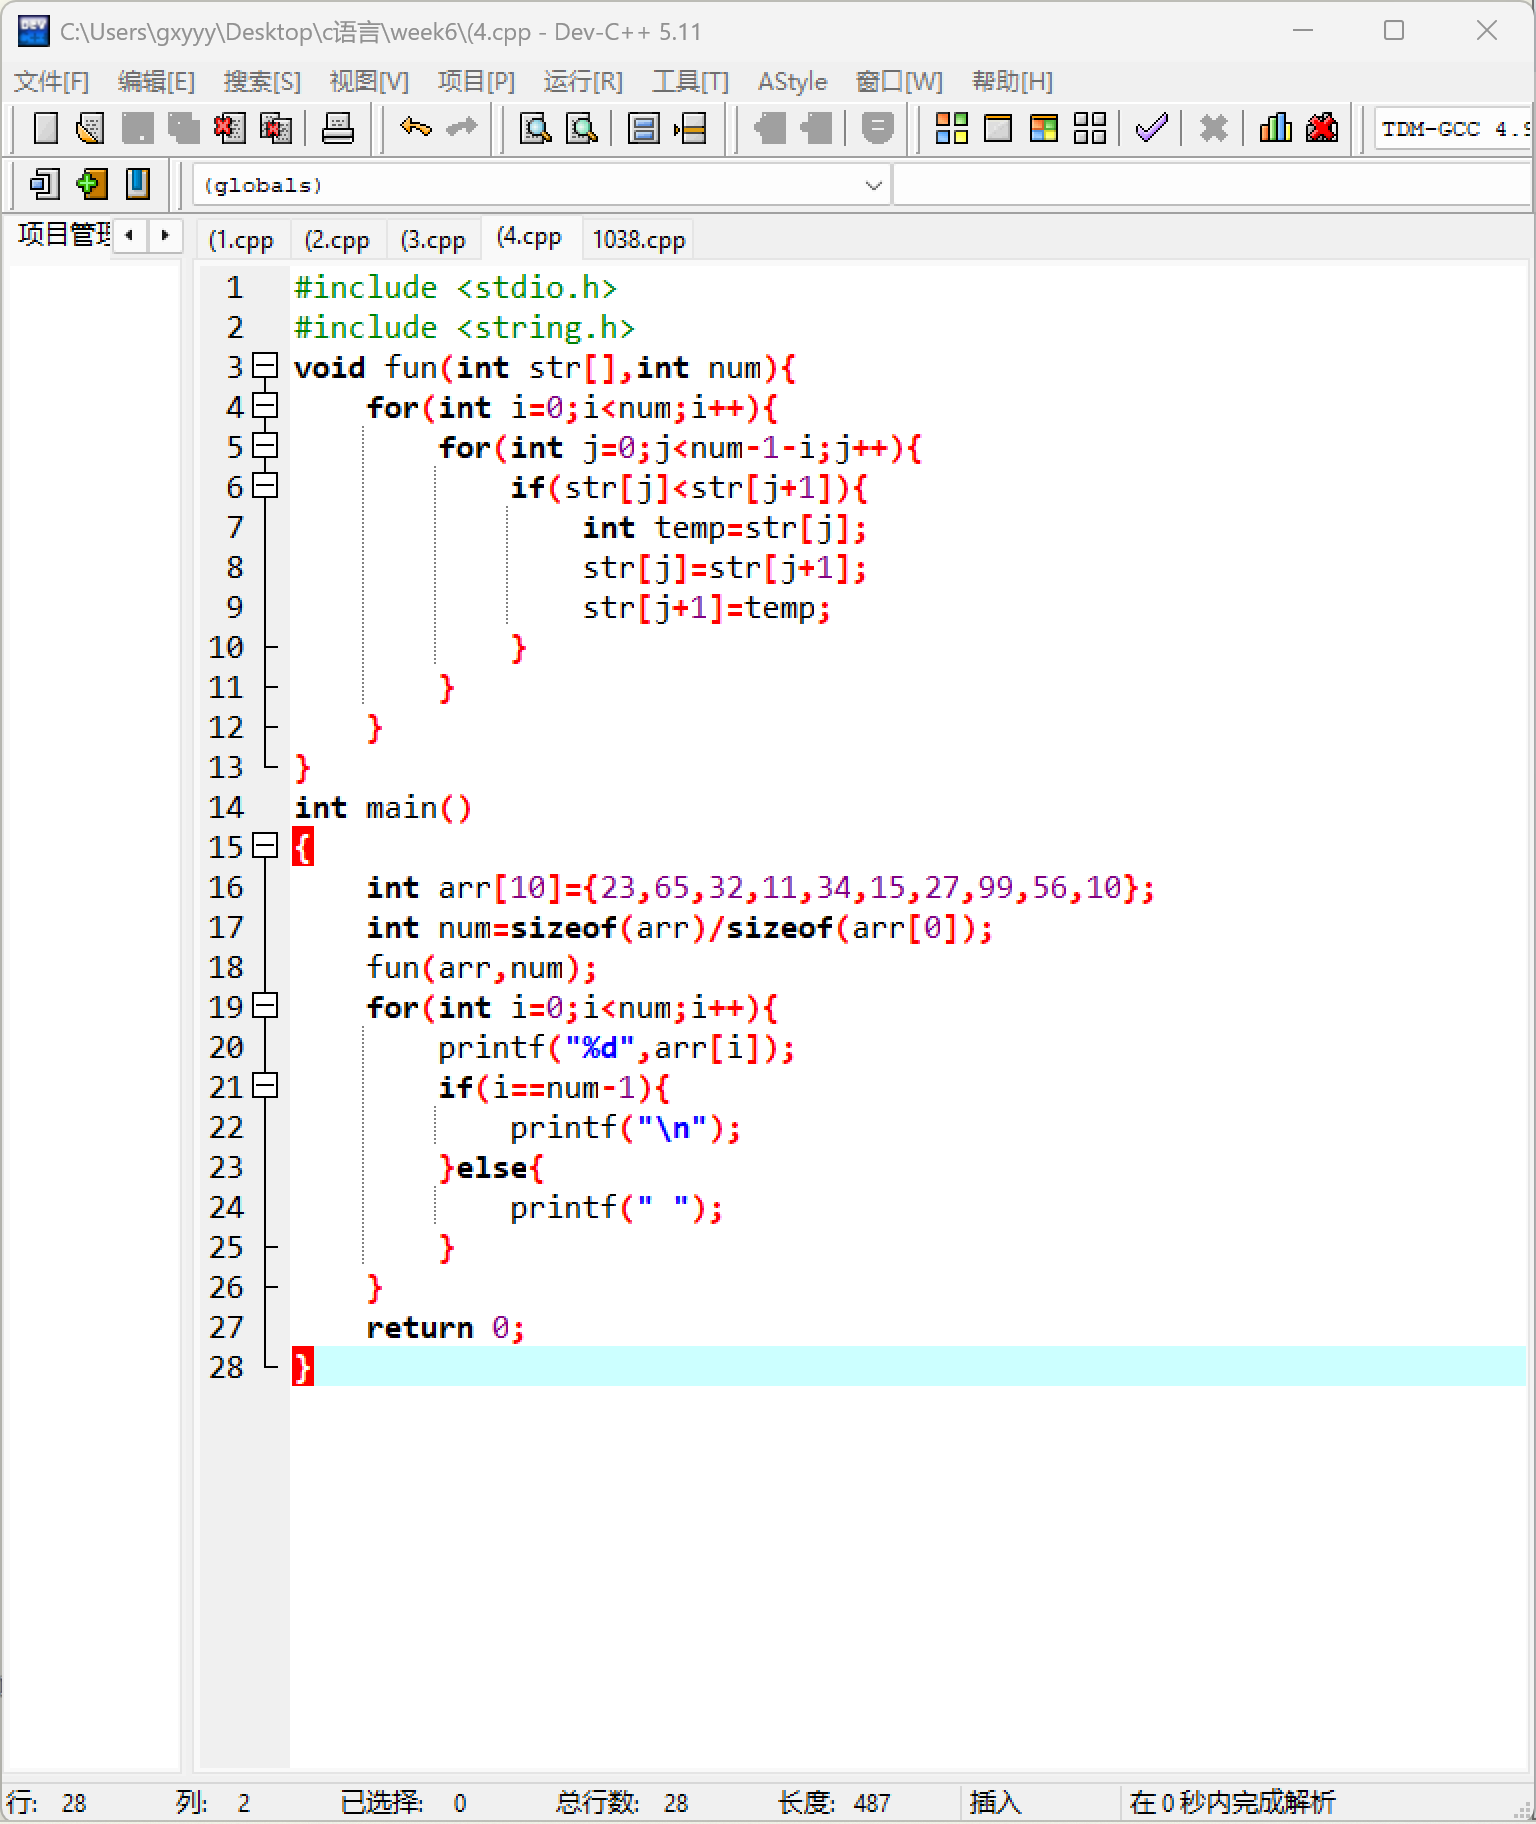
Task: Click the Print icon
Action: click(x=338, y=128)
